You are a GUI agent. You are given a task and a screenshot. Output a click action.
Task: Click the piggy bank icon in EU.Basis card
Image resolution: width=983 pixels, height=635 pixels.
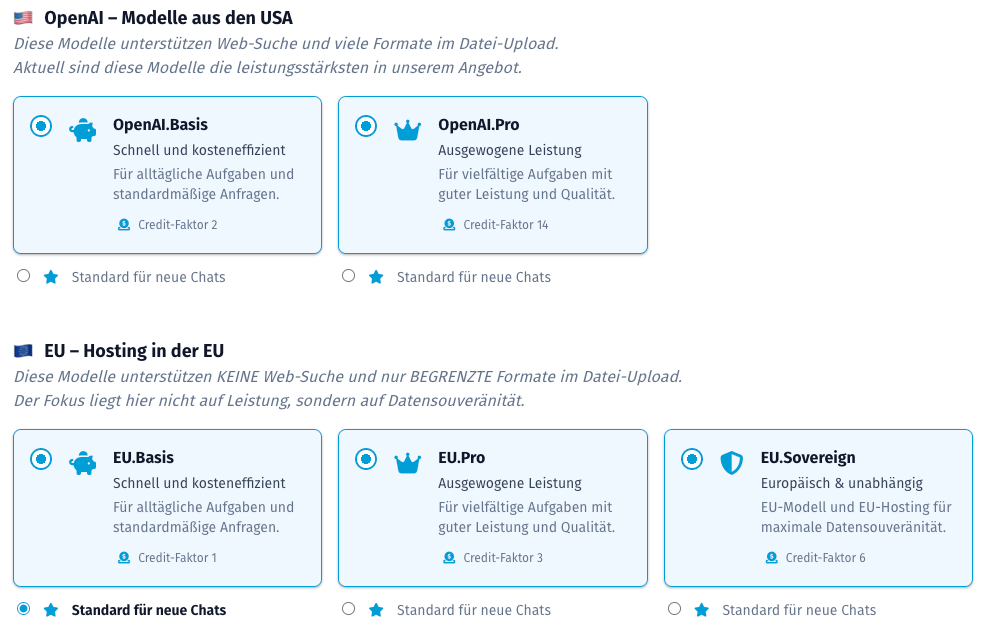[83, 463]
